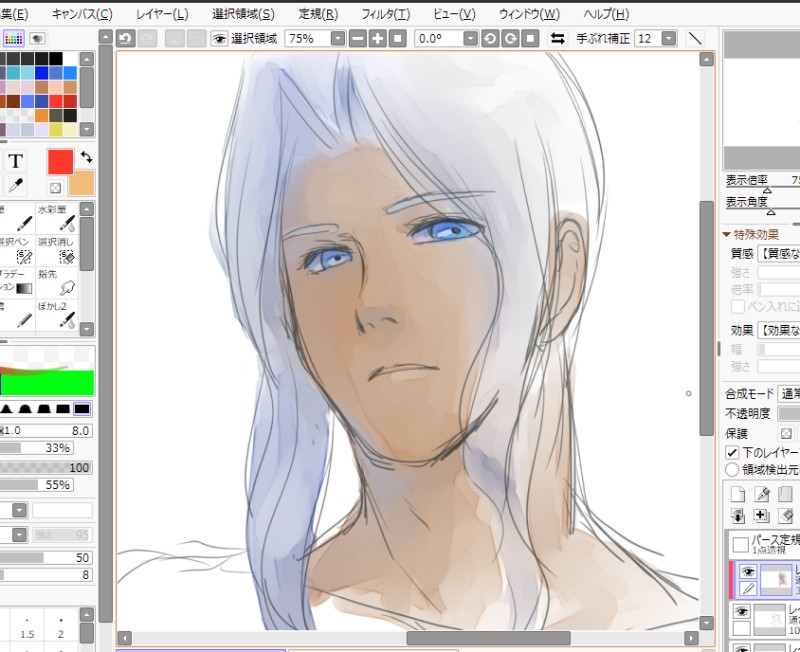The height and width of the screenshot is (652, 800).
Task: Open the フィルタ(T) menu
Action: (x=386, y=14)
